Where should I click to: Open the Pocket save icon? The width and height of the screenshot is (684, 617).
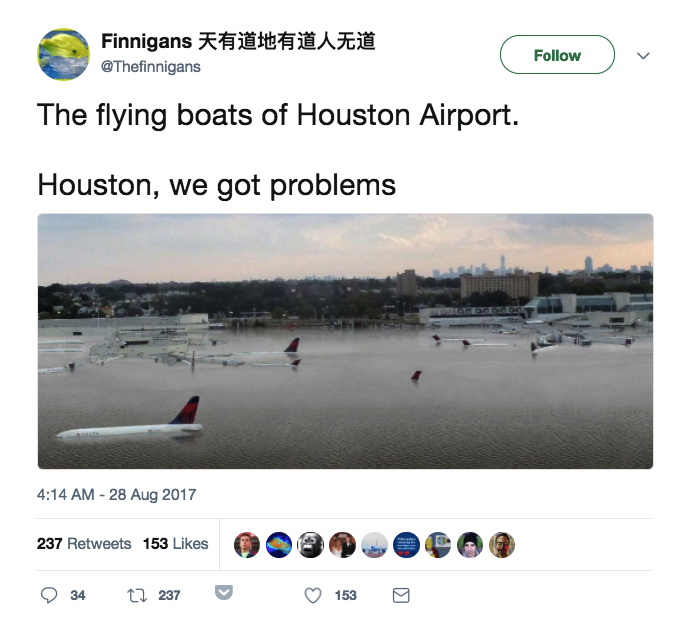[x=224, y=593]
